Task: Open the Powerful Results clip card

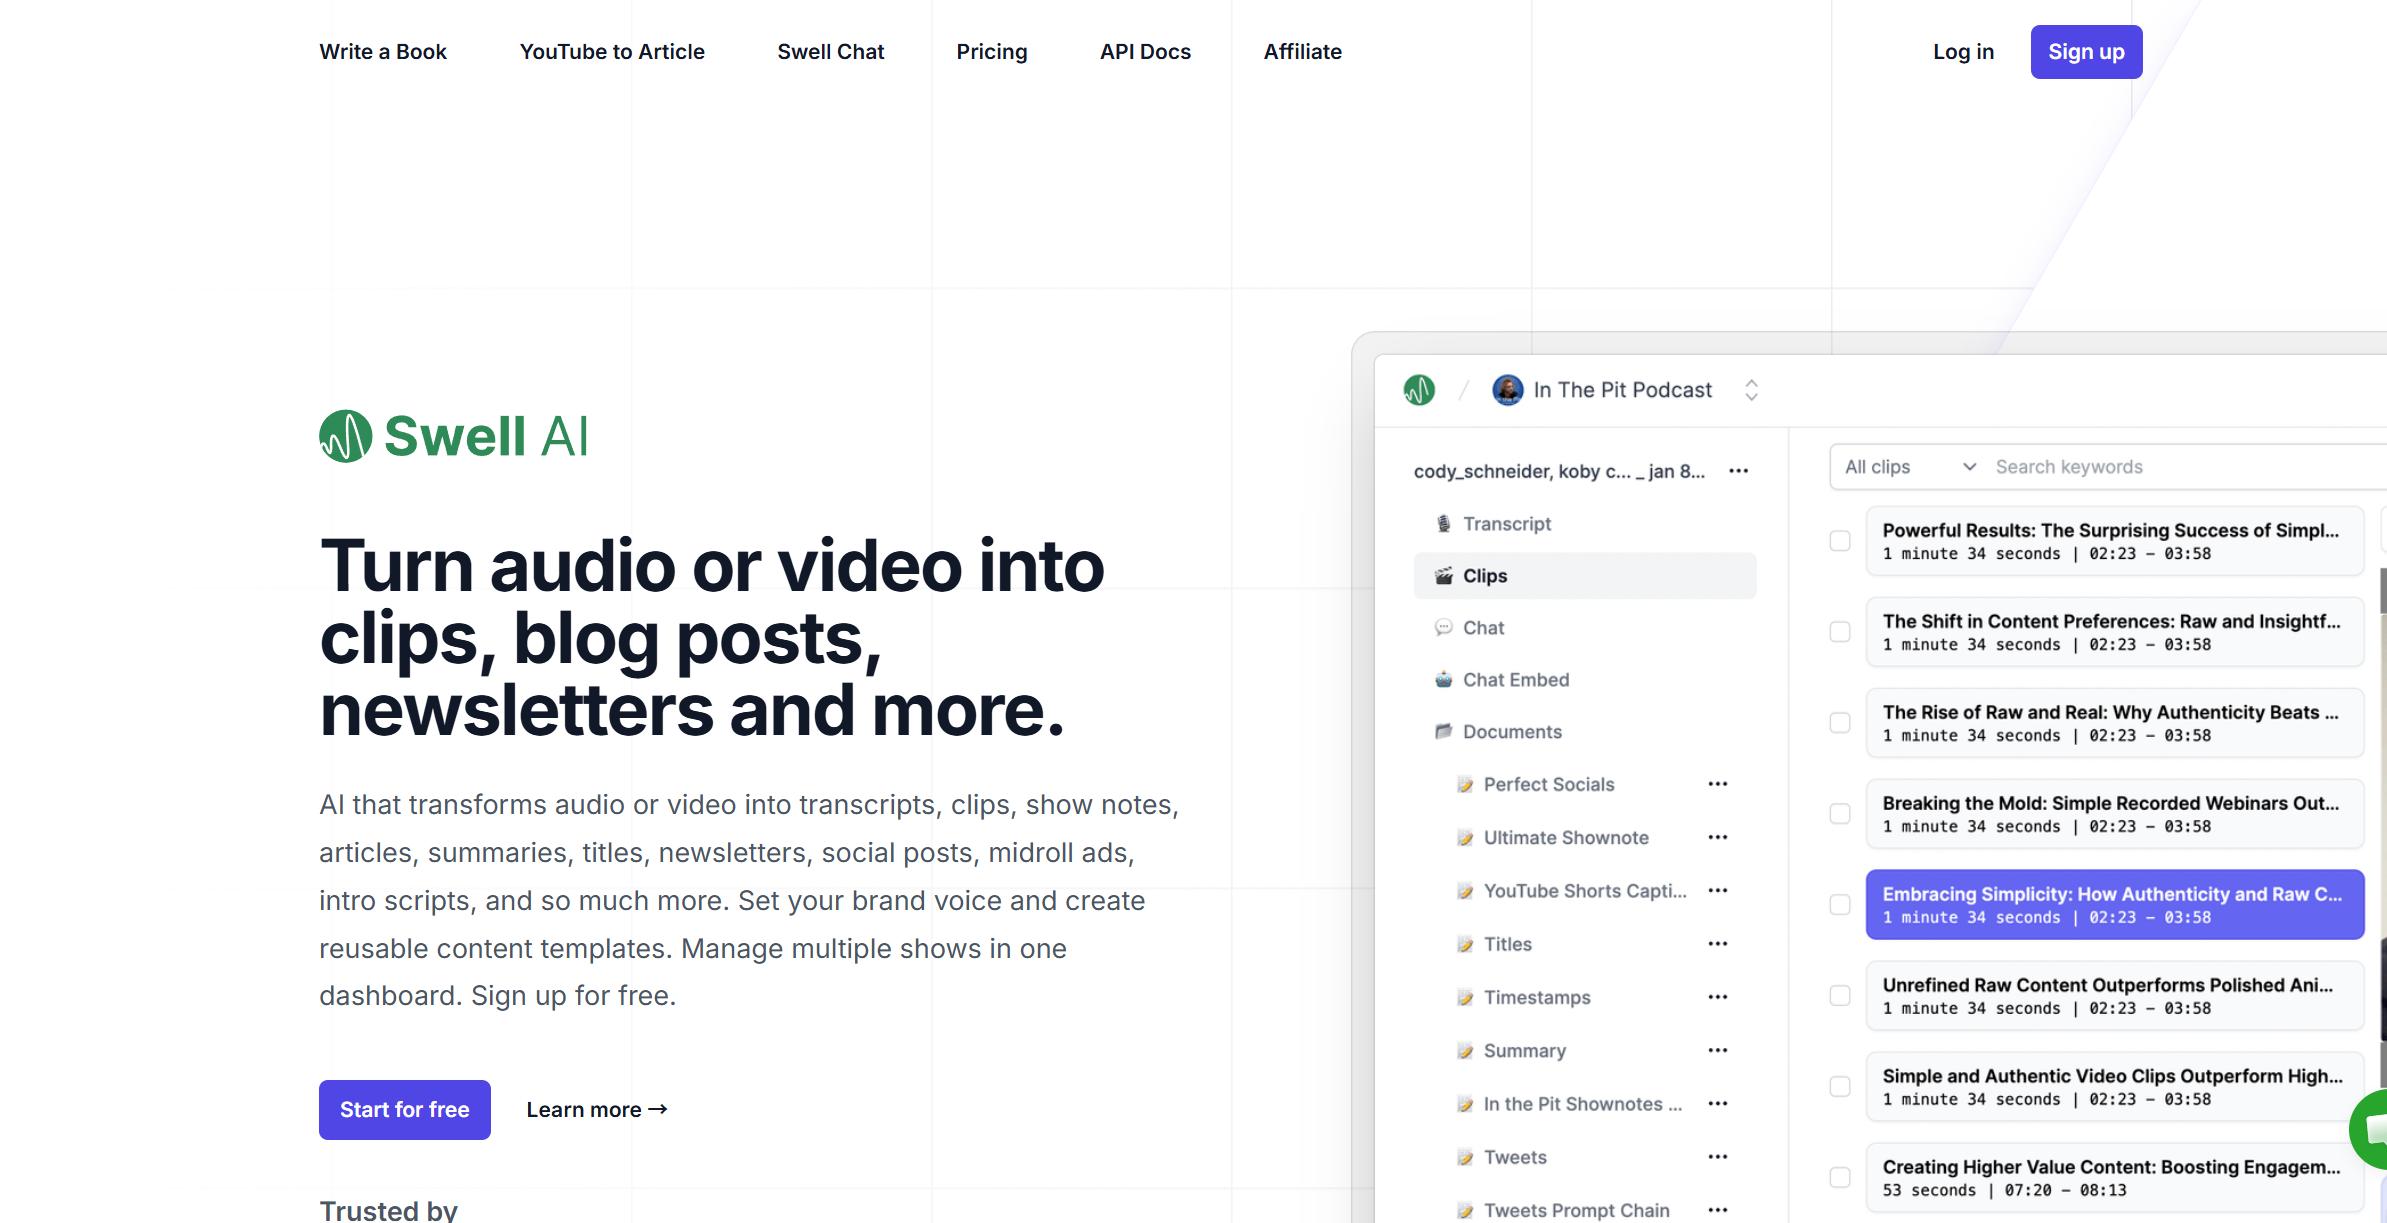Action: 2115,541
